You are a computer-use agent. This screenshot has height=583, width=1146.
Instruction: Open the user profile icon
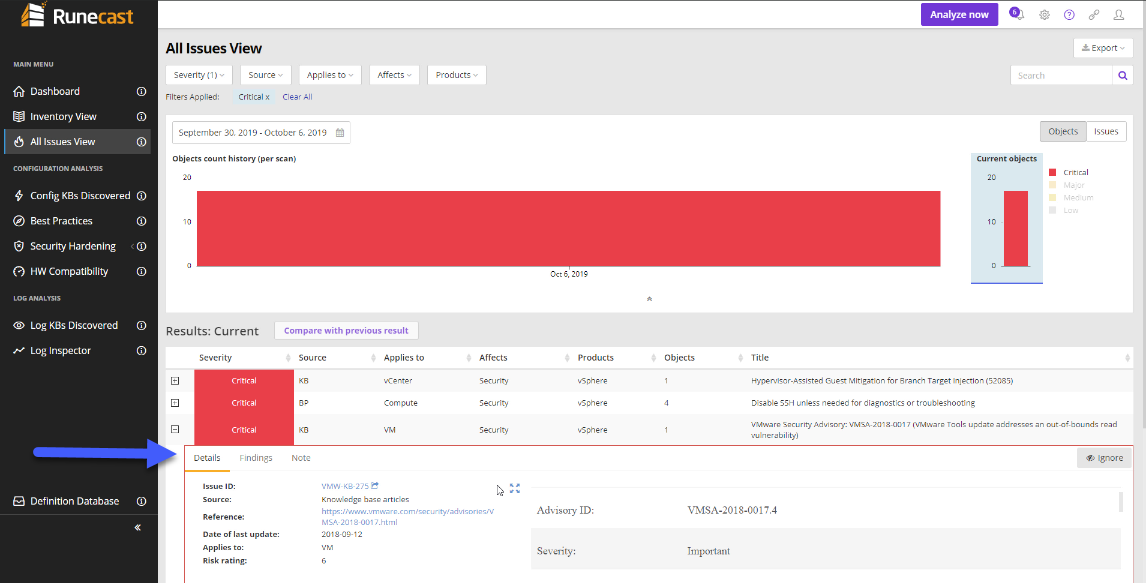point(1119,15)
